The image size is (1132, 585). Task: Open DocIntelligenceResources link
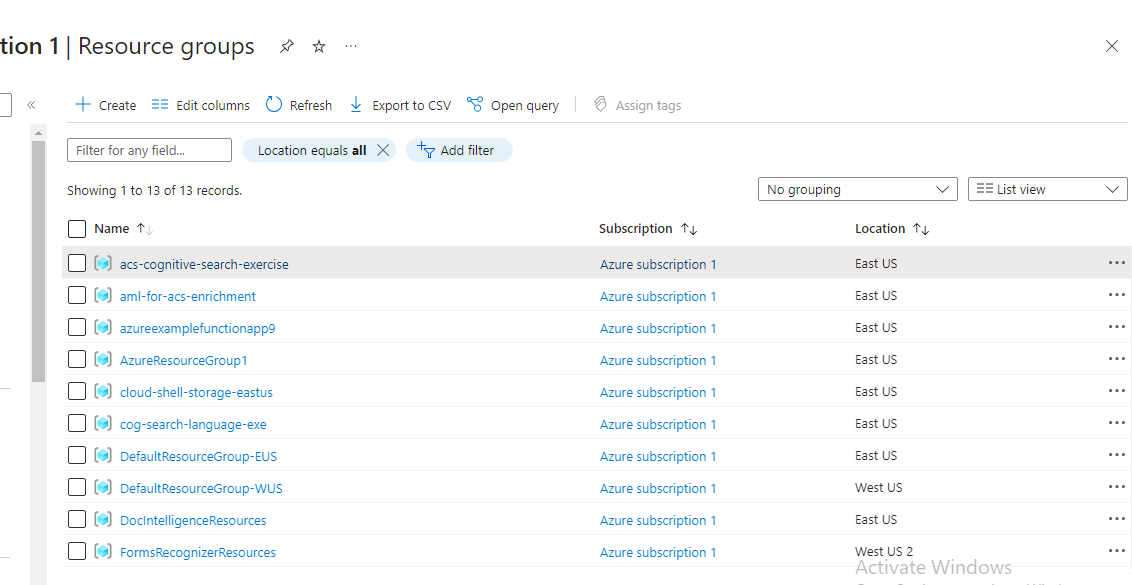193,520
